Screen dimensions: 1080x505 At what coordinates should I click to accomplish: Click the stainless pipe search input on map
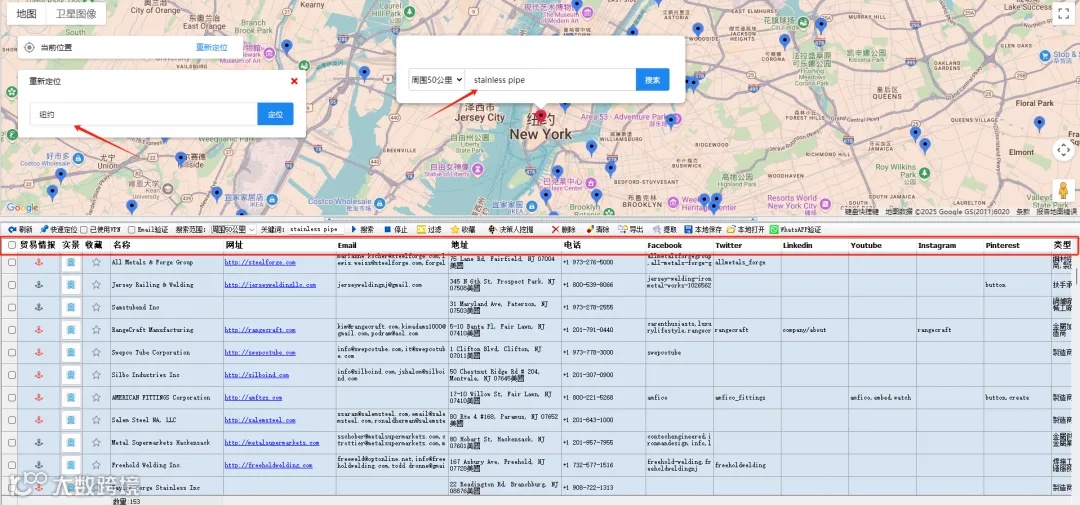coord(550,80)
